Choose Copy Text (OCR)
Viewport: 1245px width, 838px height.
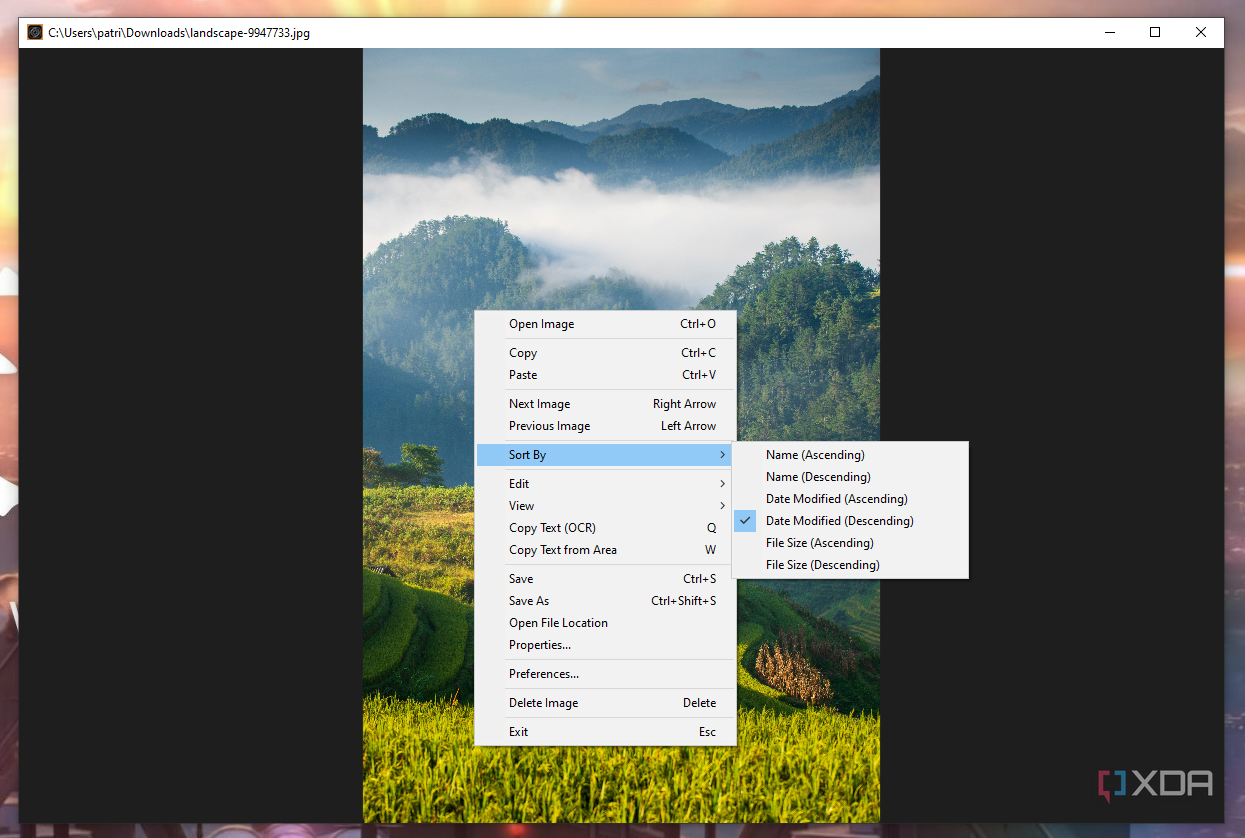605,528
